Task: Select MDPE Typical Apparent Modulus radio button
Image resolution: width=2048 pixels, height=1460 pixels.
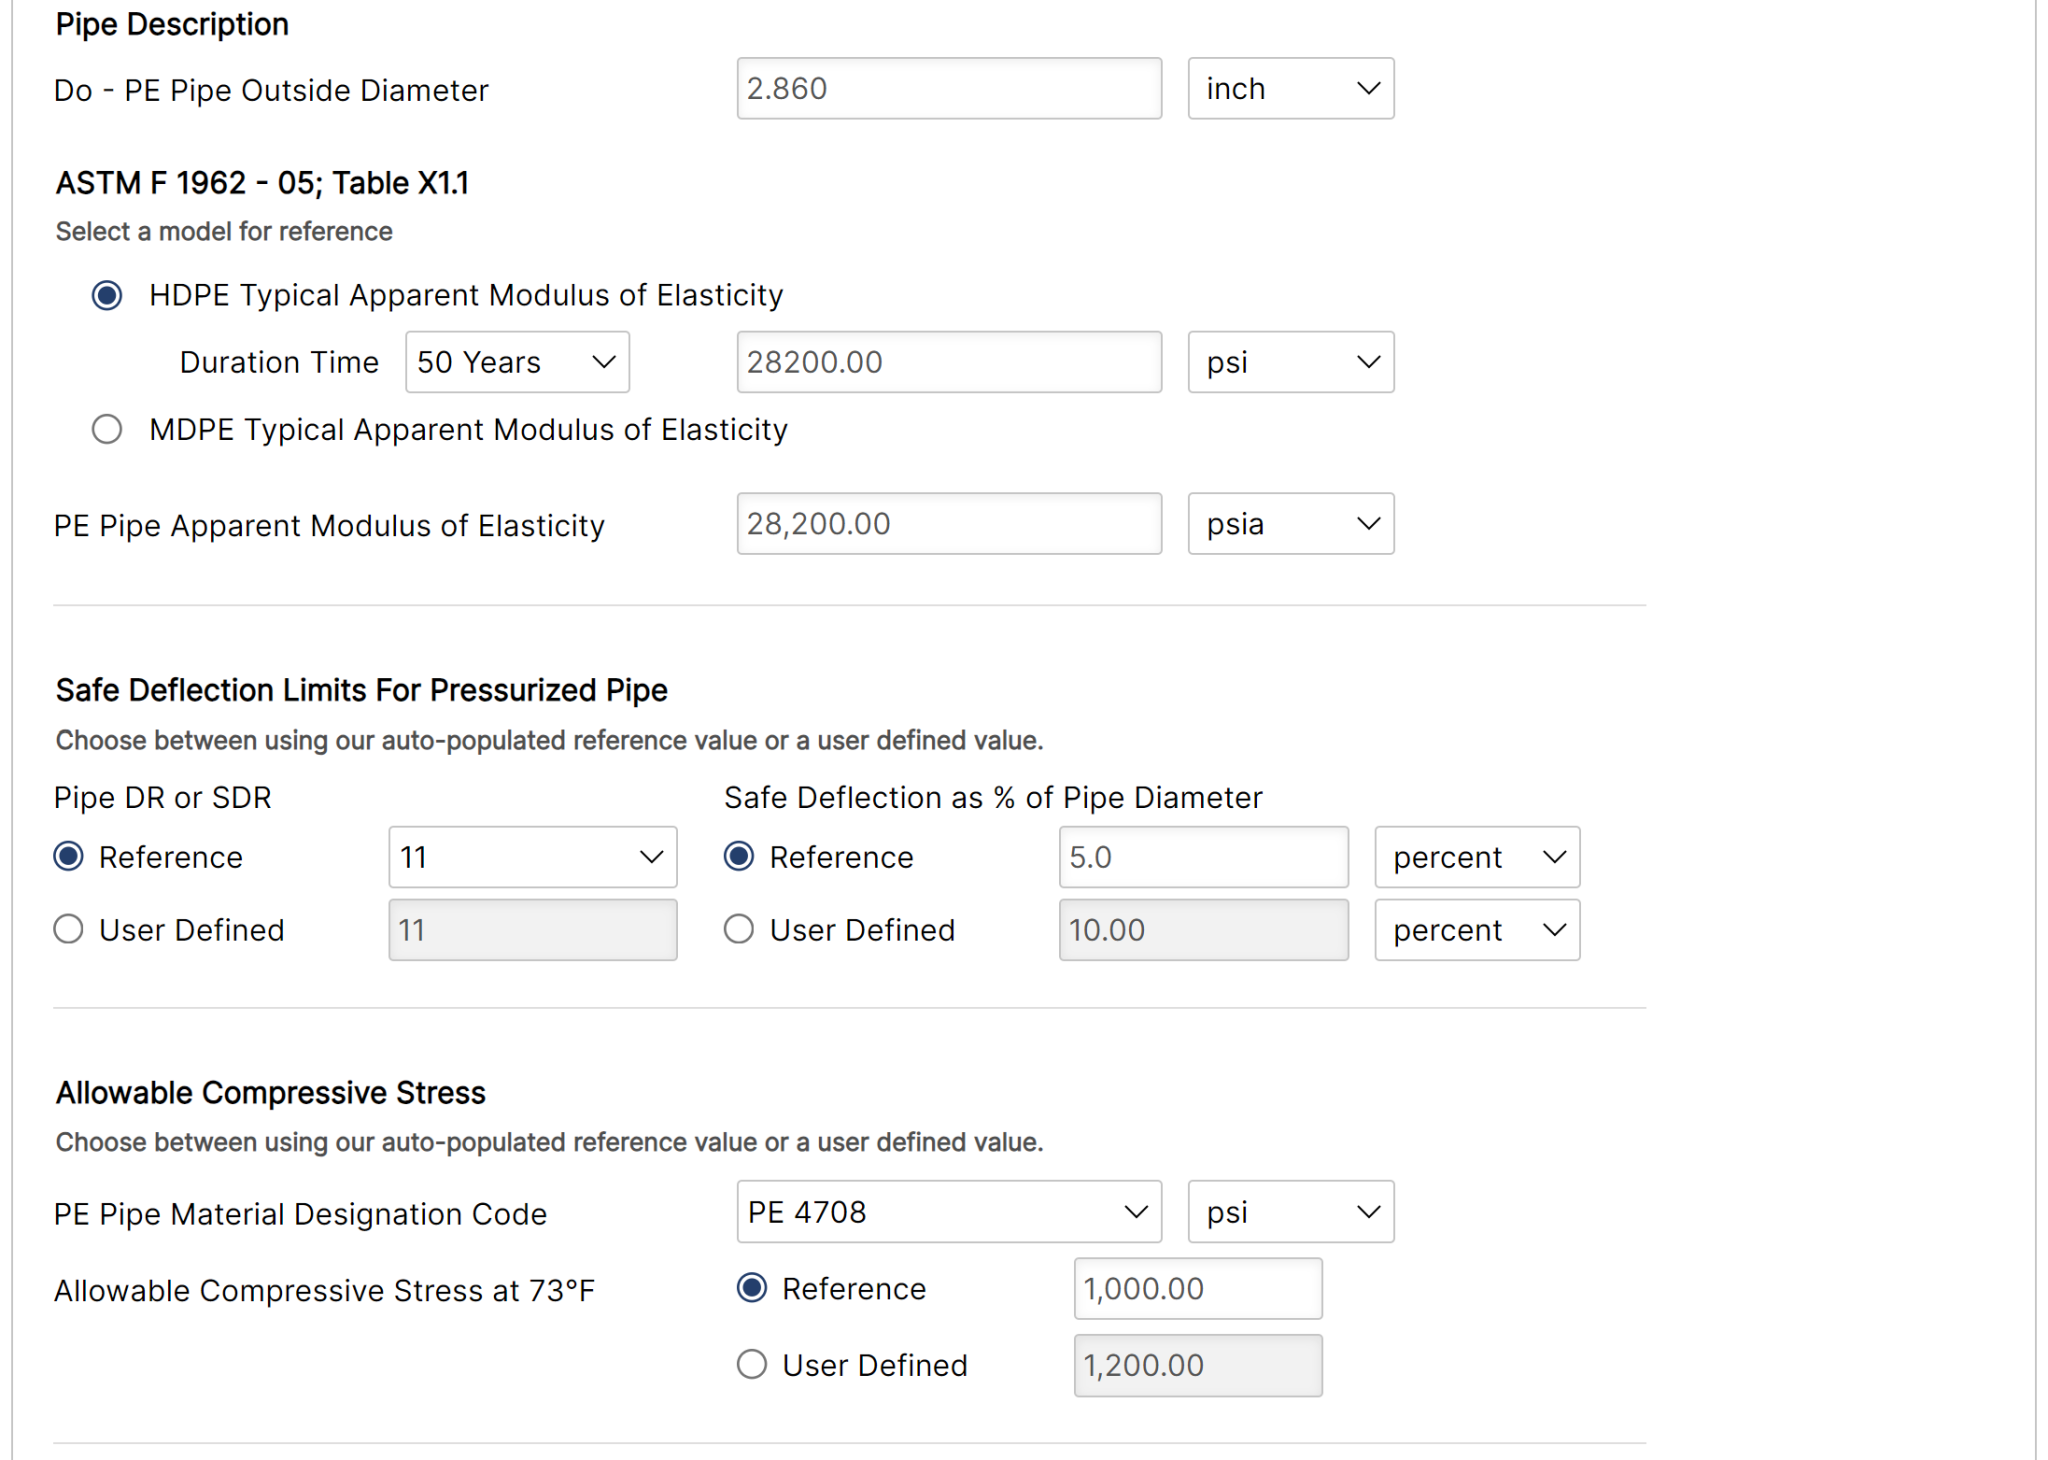Action: click(x=107, y=430)
